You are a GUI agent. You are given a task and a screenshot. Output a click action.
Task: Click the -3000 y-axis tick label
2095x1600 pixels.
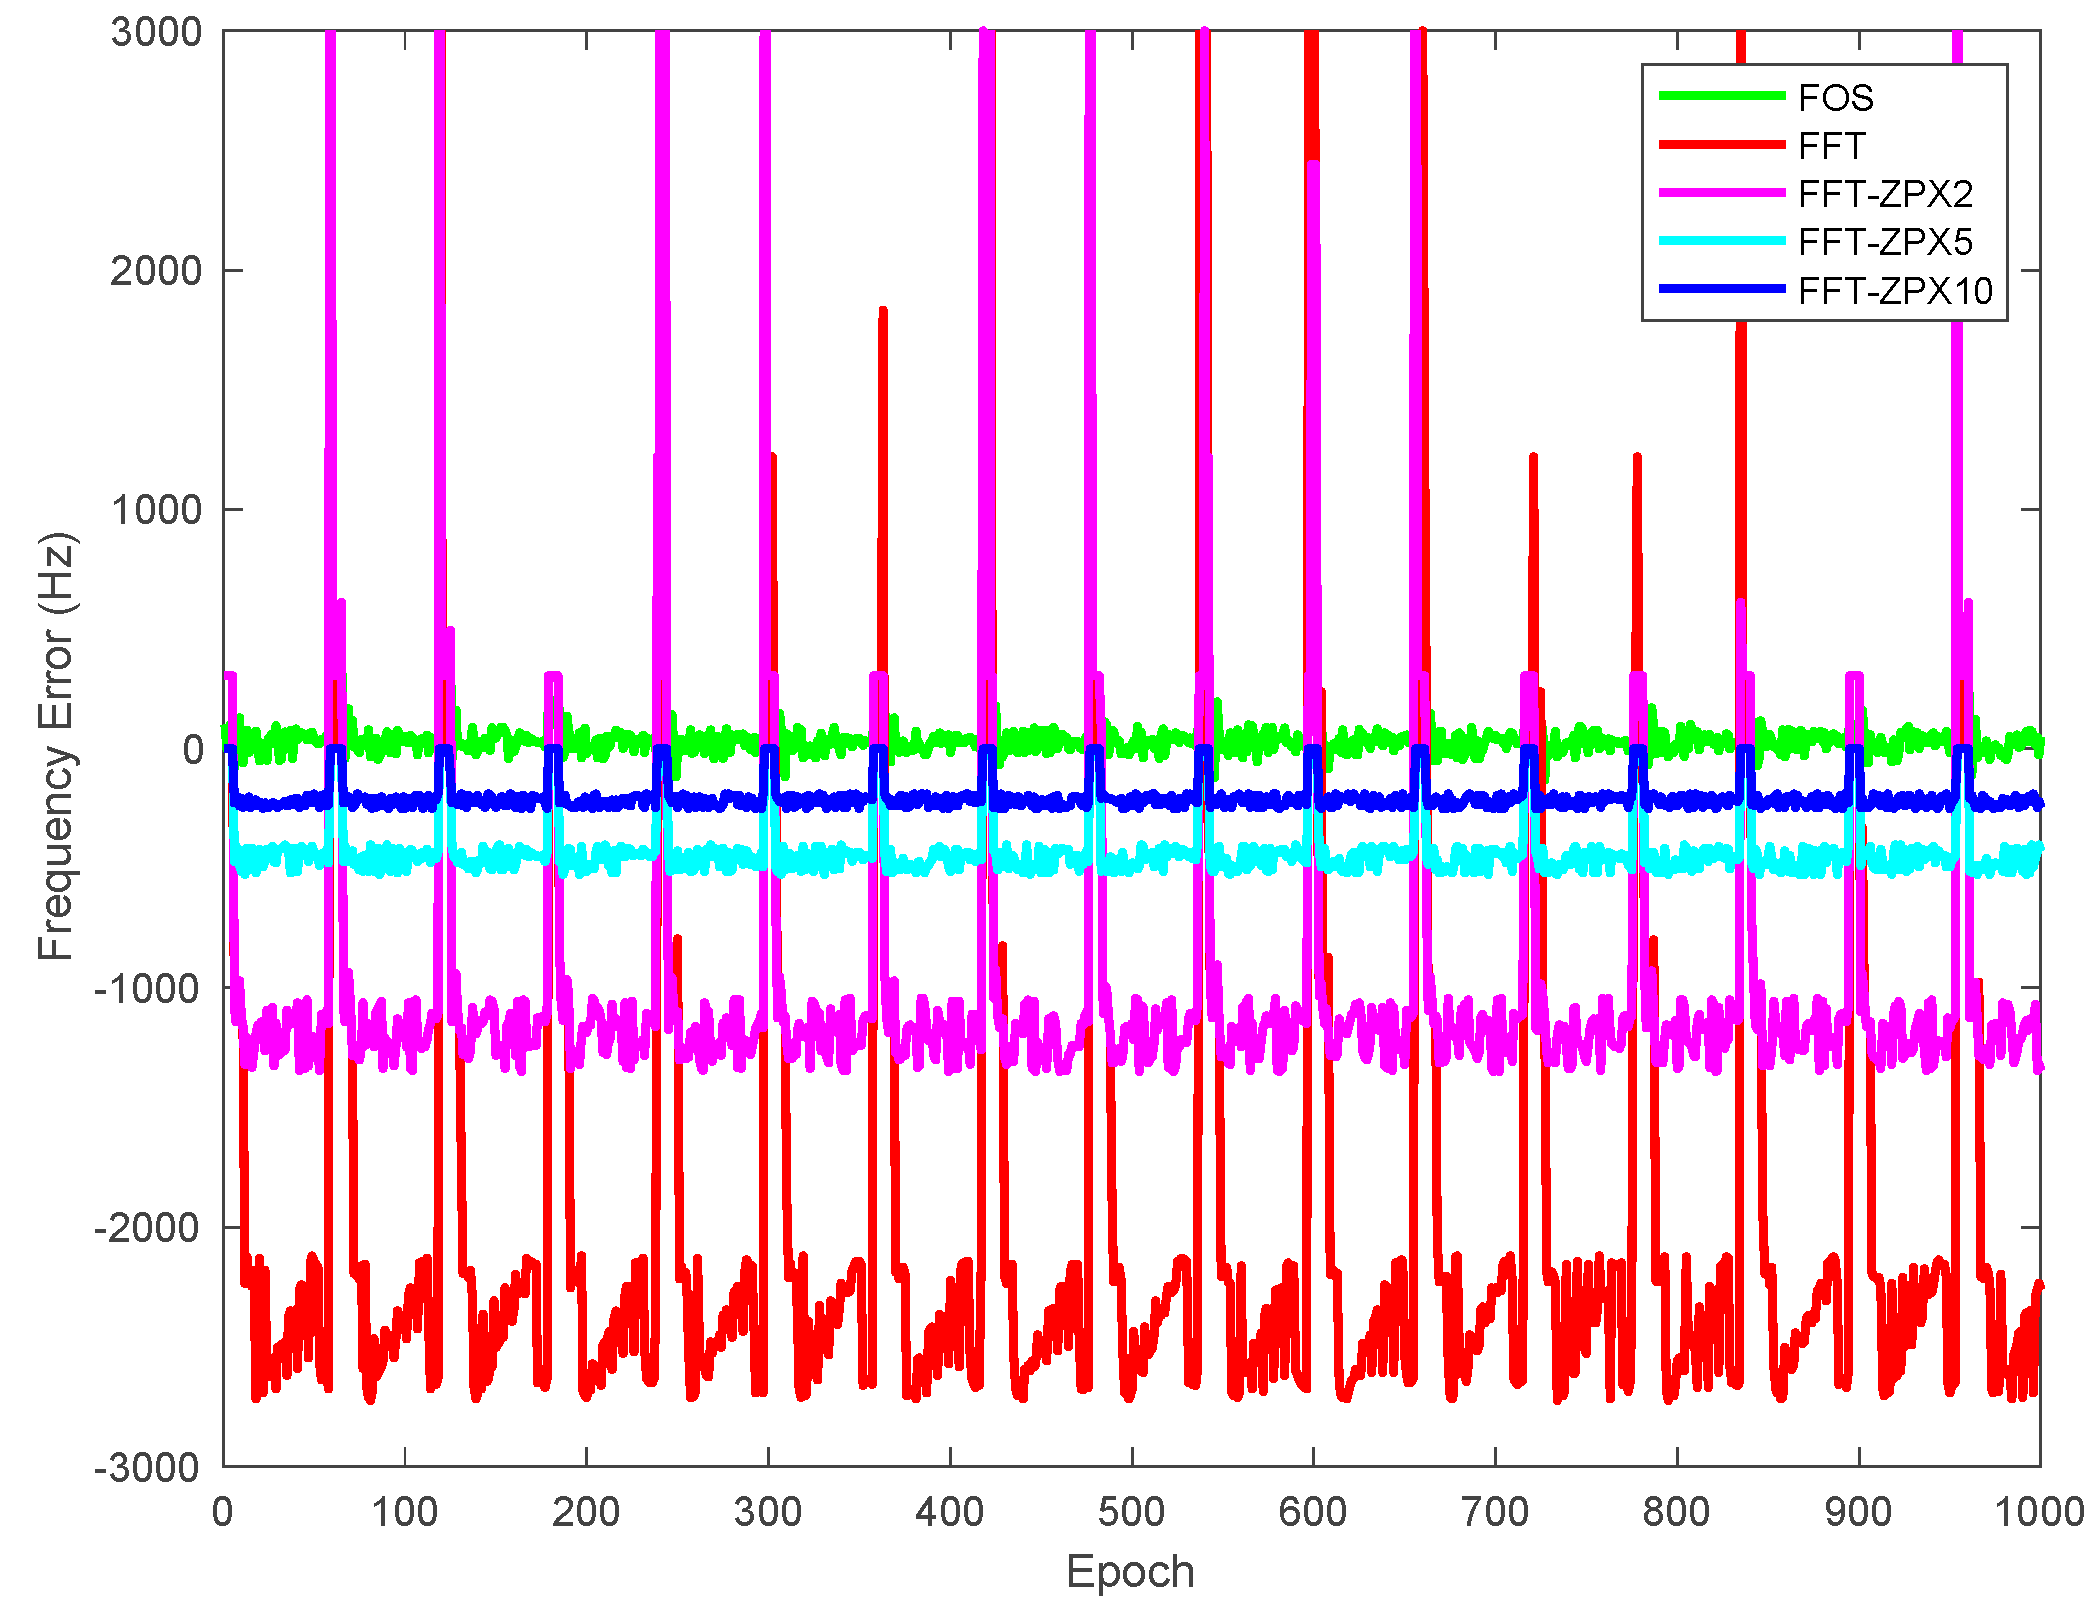(x=147, y=1468)
